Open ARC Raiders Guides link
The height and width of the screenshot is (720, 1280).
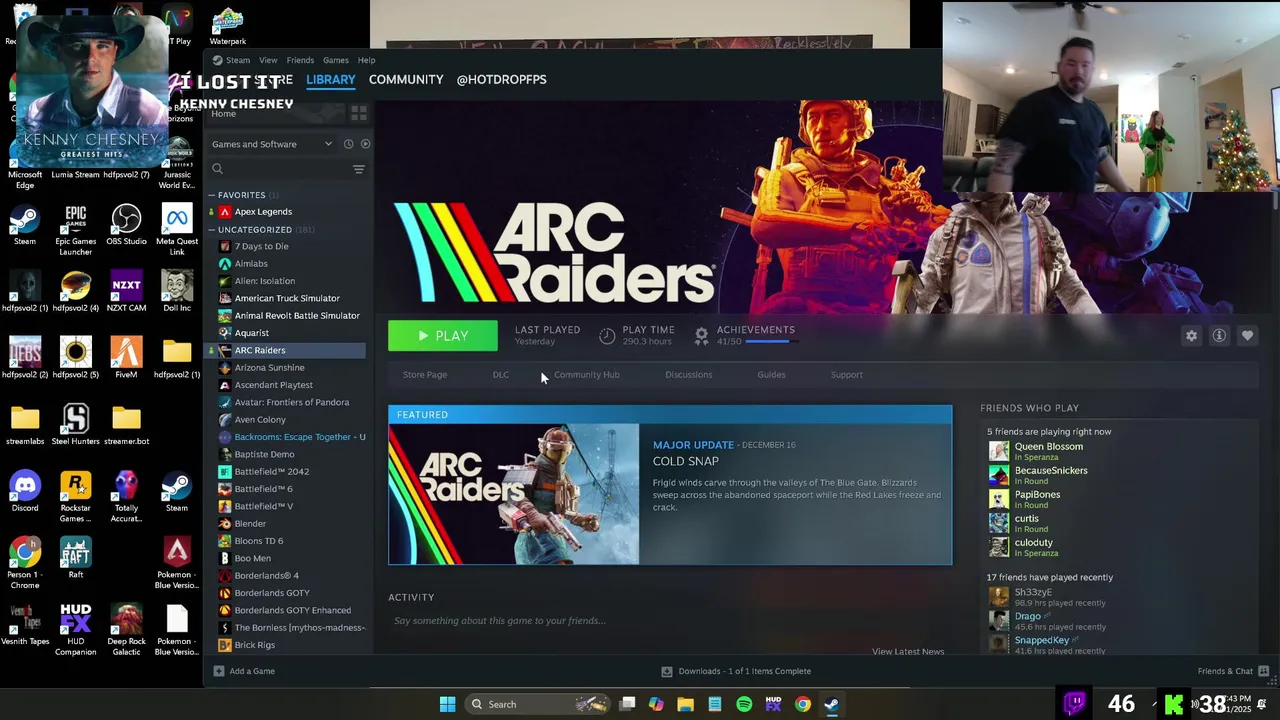click(x=771, y=375)
